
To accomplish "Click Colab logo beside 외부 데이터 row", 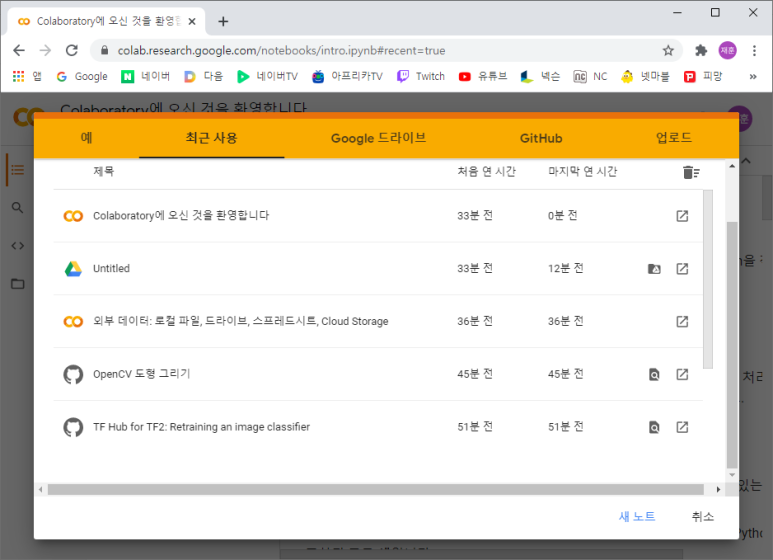I will pos(73,321).
